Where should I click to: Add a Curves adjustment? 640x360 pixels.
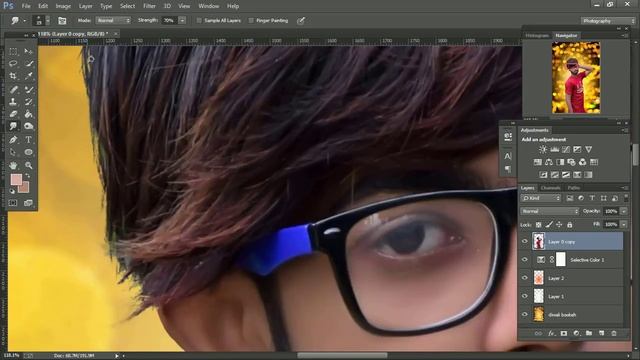click(x=566, y=149)
